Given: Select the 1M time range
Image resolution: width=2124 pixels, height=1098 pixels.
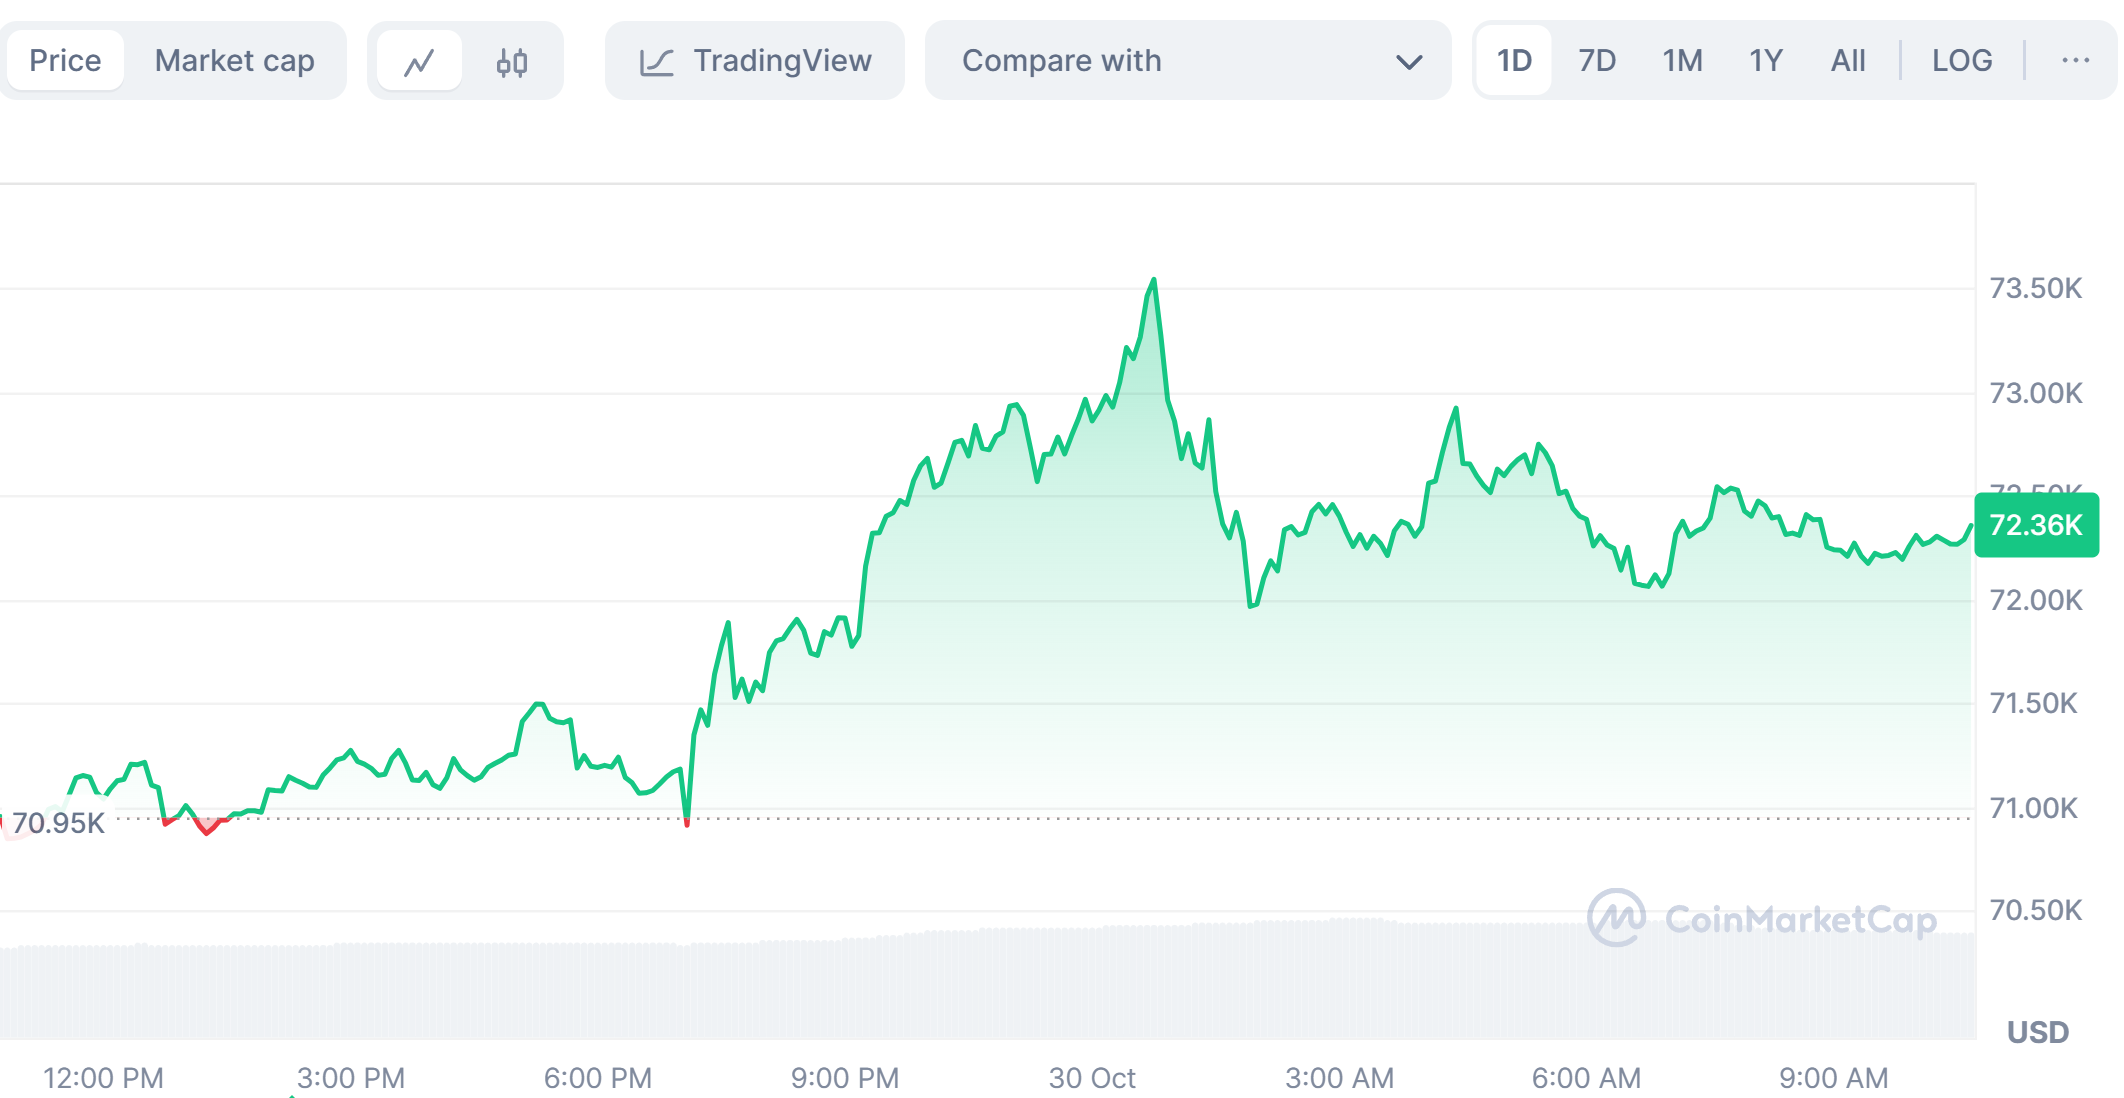Looking at the screenshot, I should [1682, 61].
